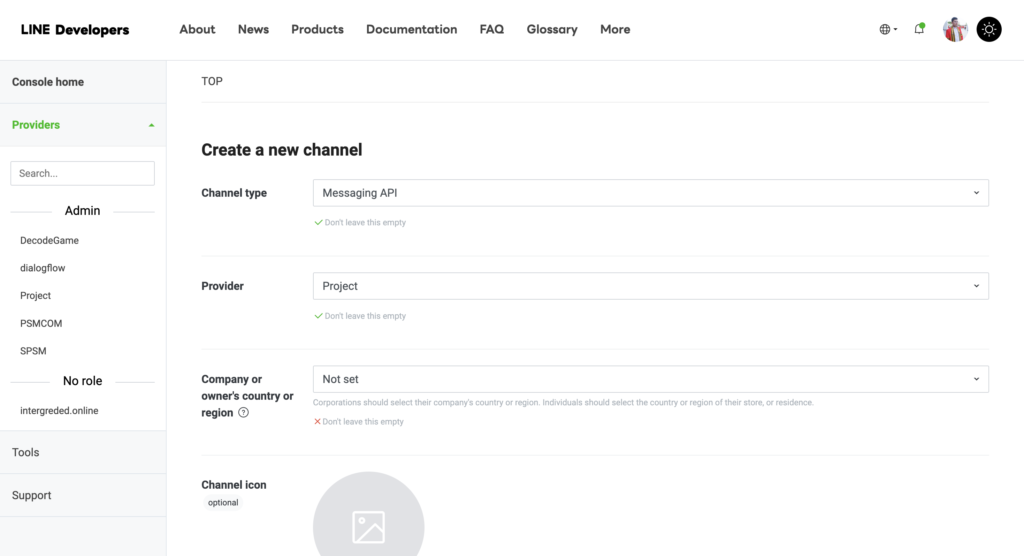Click the LINE Developers logo

pyautogui.click(x=75, y=29)
